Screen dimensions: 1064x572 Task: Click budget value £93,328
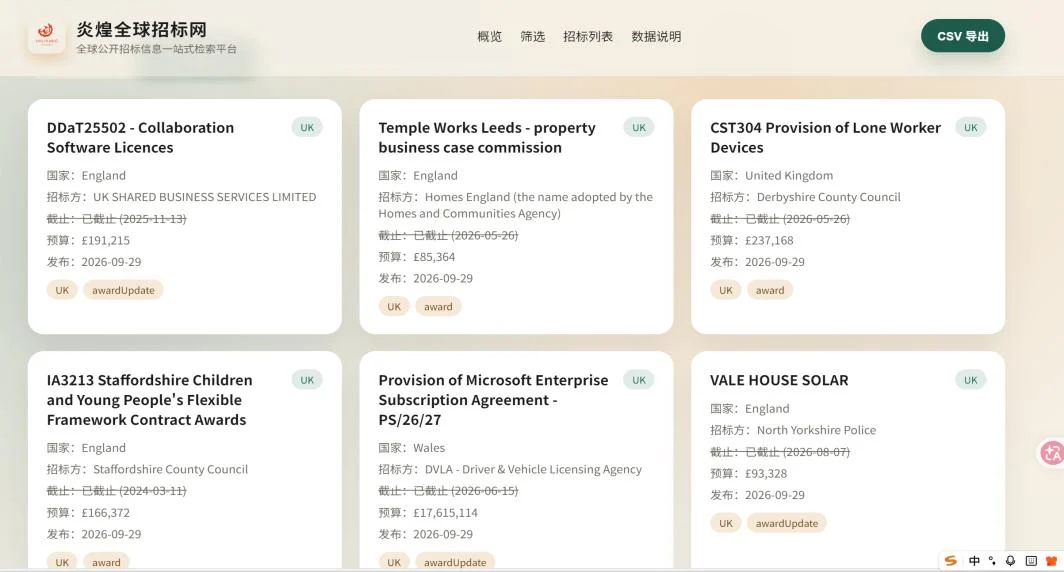tap(767, 474)
